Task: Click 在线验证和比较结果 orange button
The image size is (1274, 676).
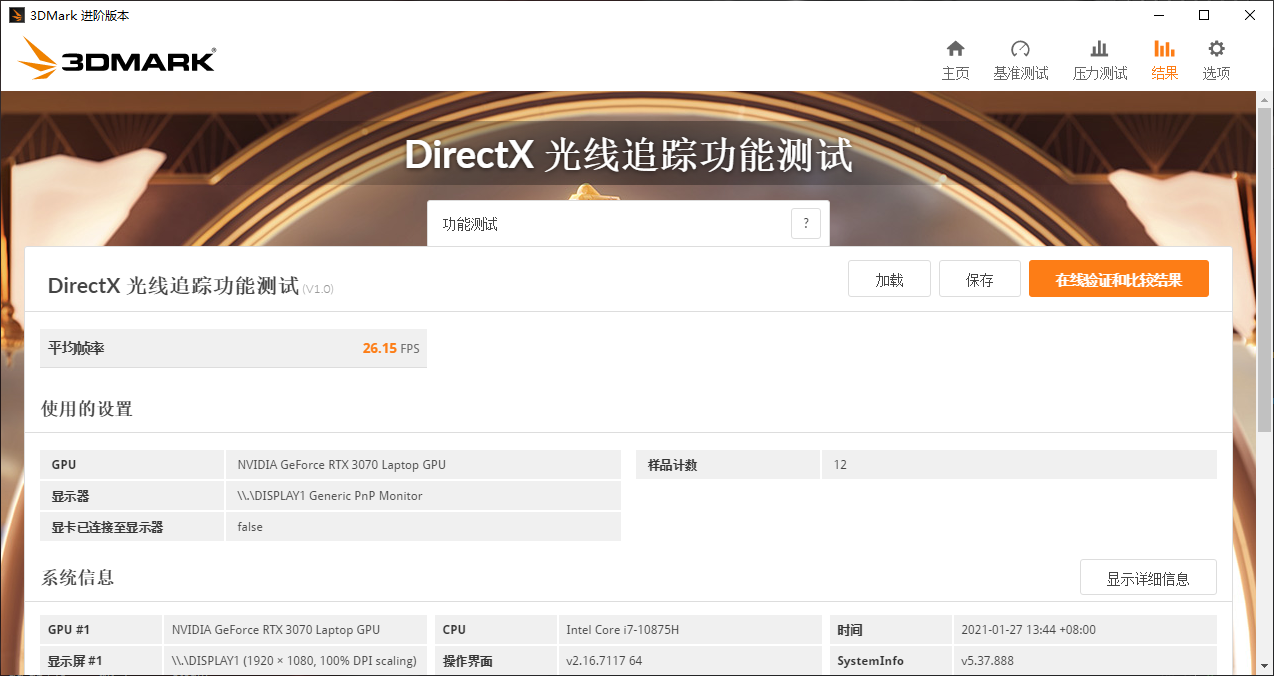Action: (x=1119, y=279)
